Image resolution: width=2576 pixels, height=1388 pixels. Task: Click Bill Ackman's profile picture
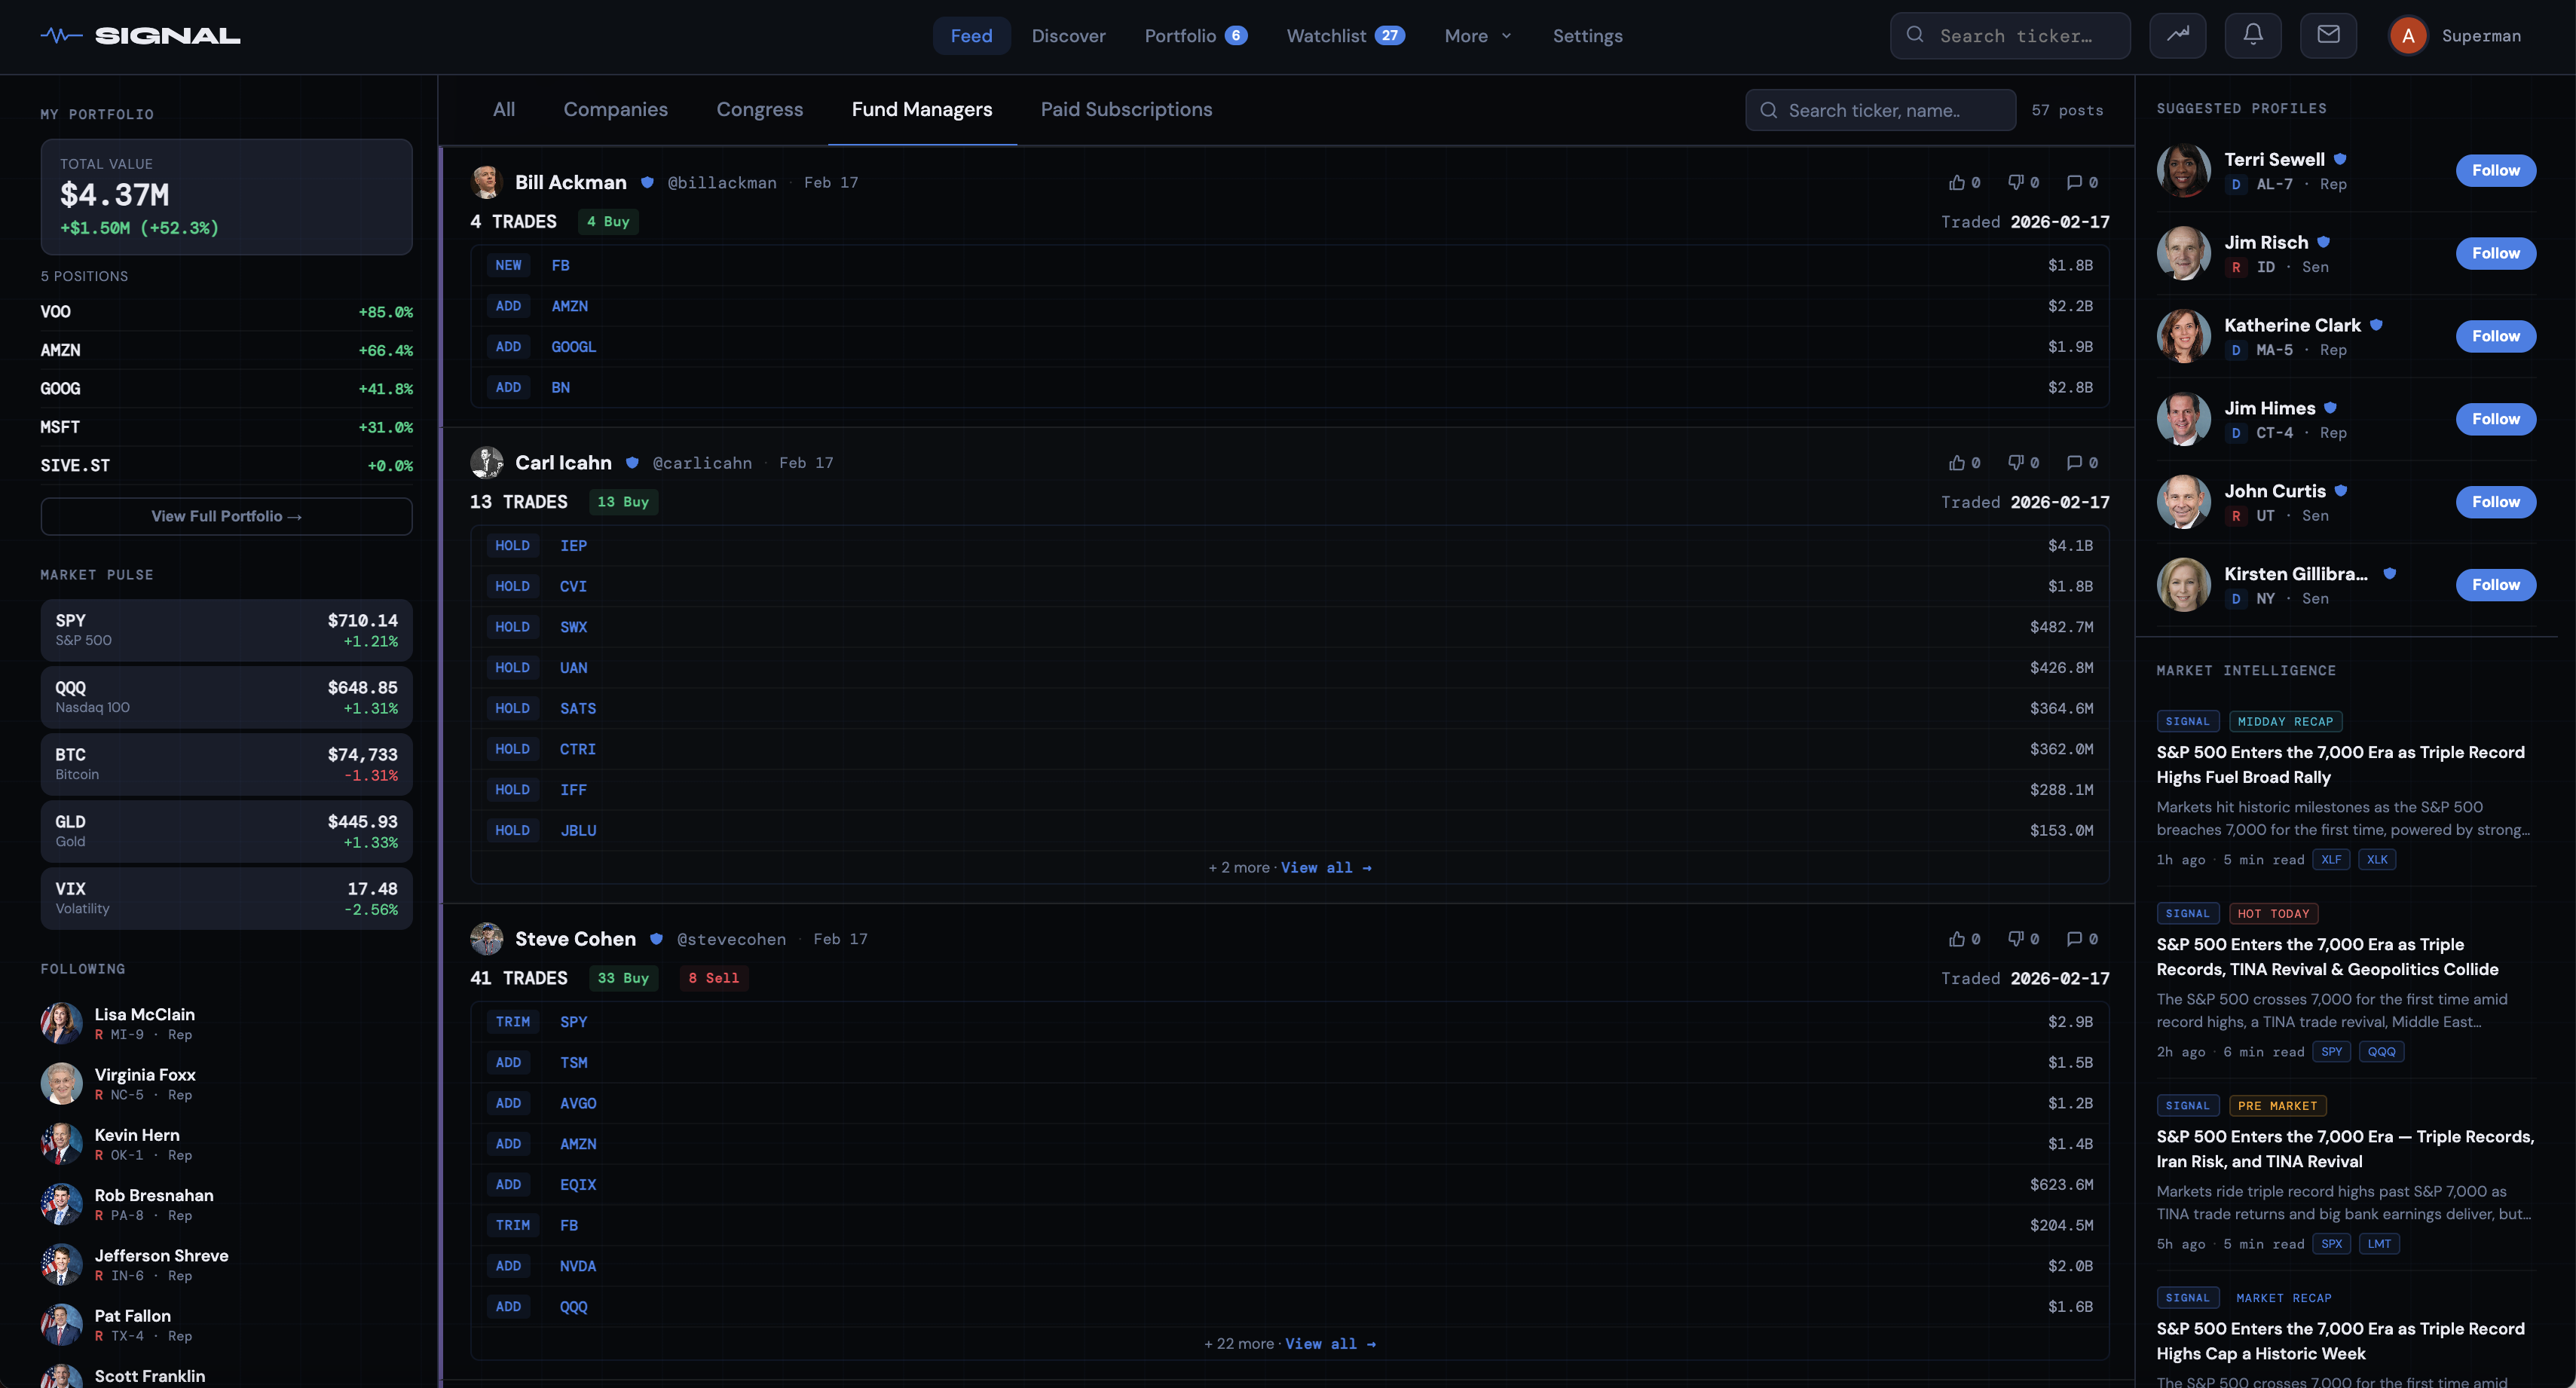click(x=487, y=182)
